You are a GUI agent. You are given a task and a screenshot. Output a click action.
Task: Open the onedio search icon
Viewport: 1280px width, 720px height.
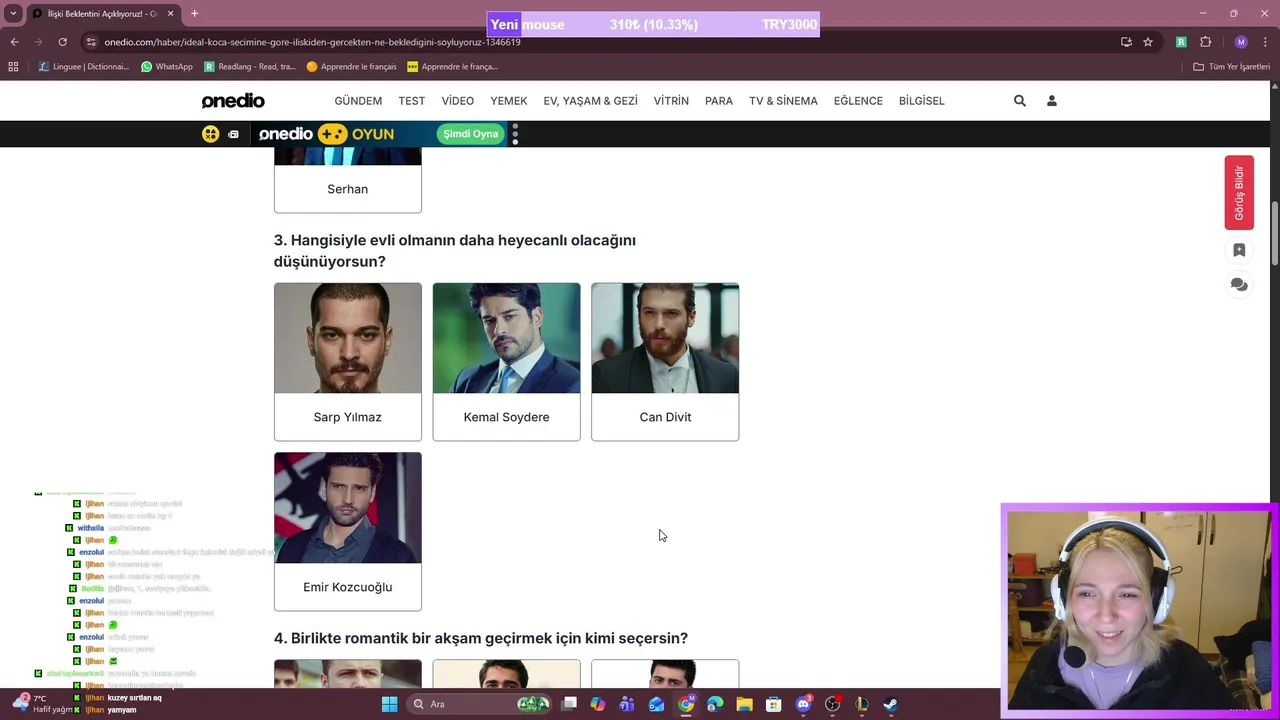point(1019,101)
